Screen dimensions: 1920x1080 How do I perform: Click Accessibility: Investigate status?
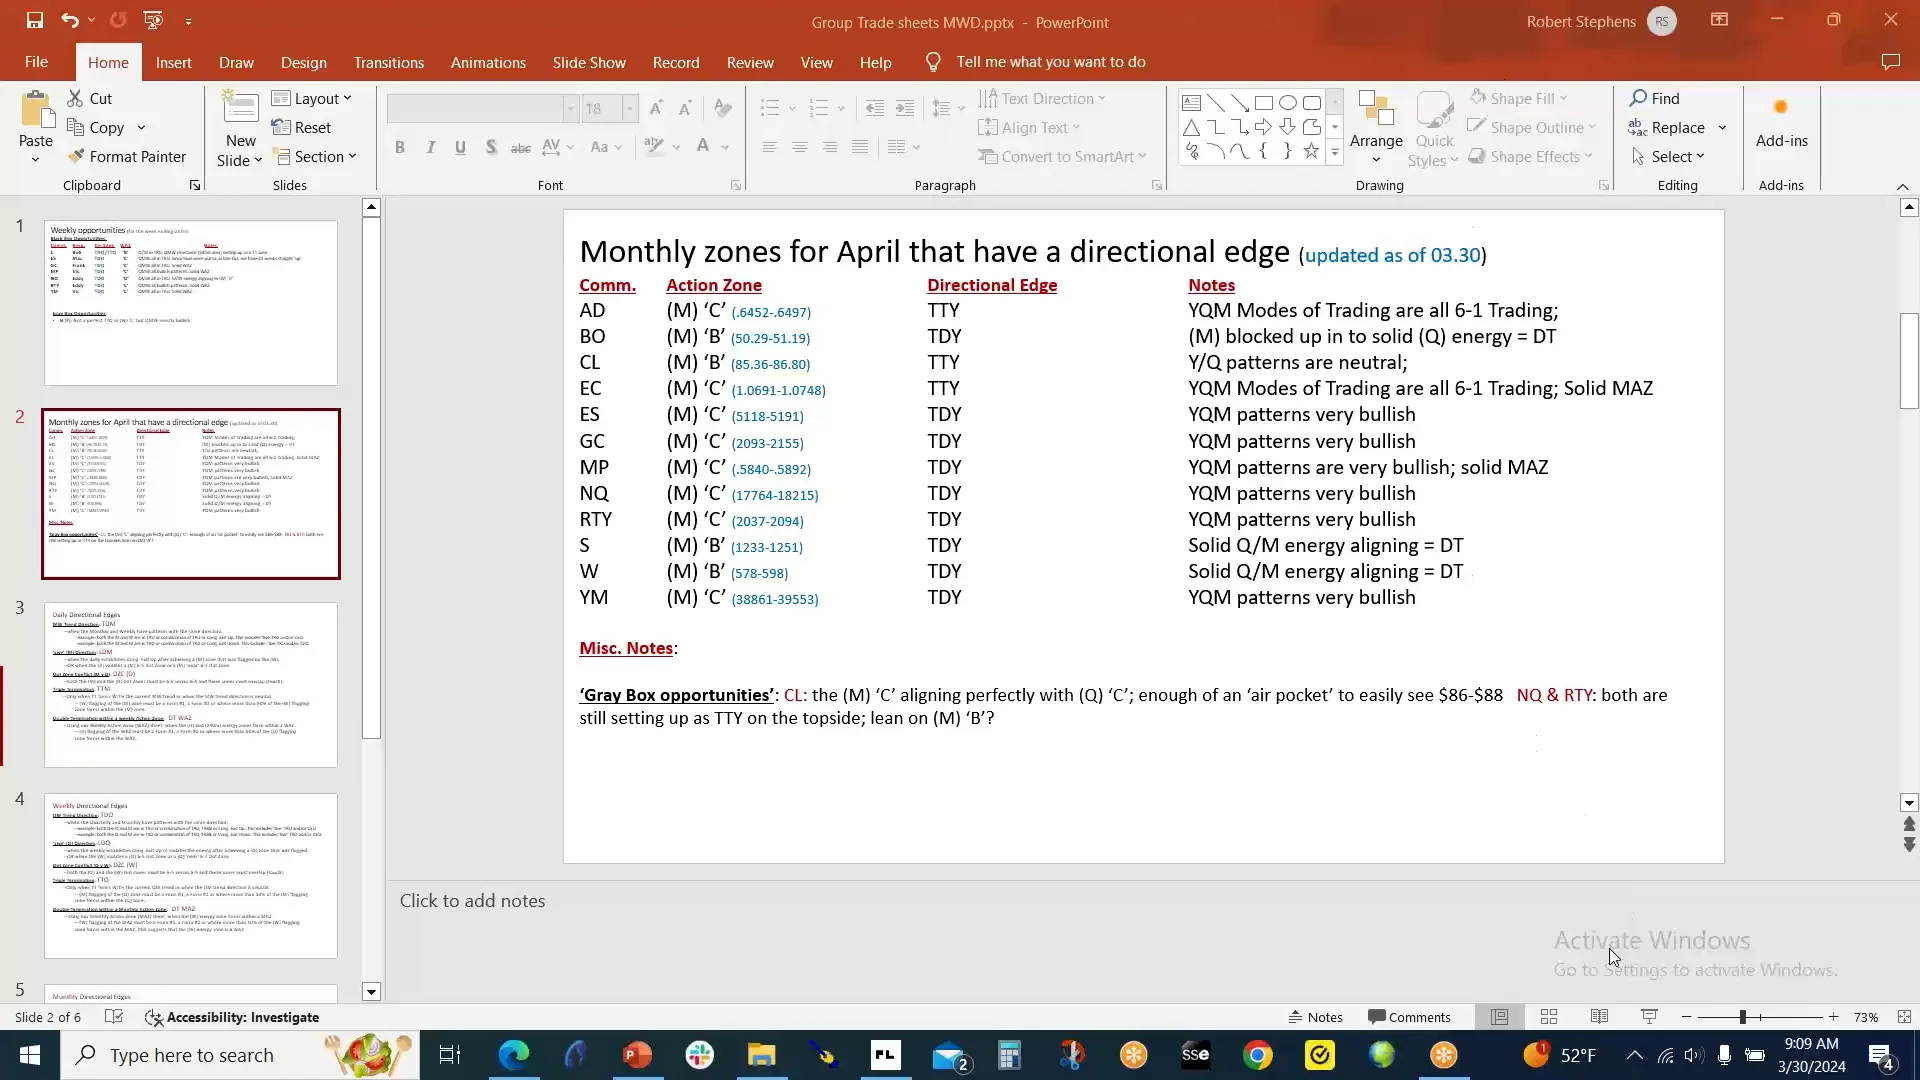232,1017
